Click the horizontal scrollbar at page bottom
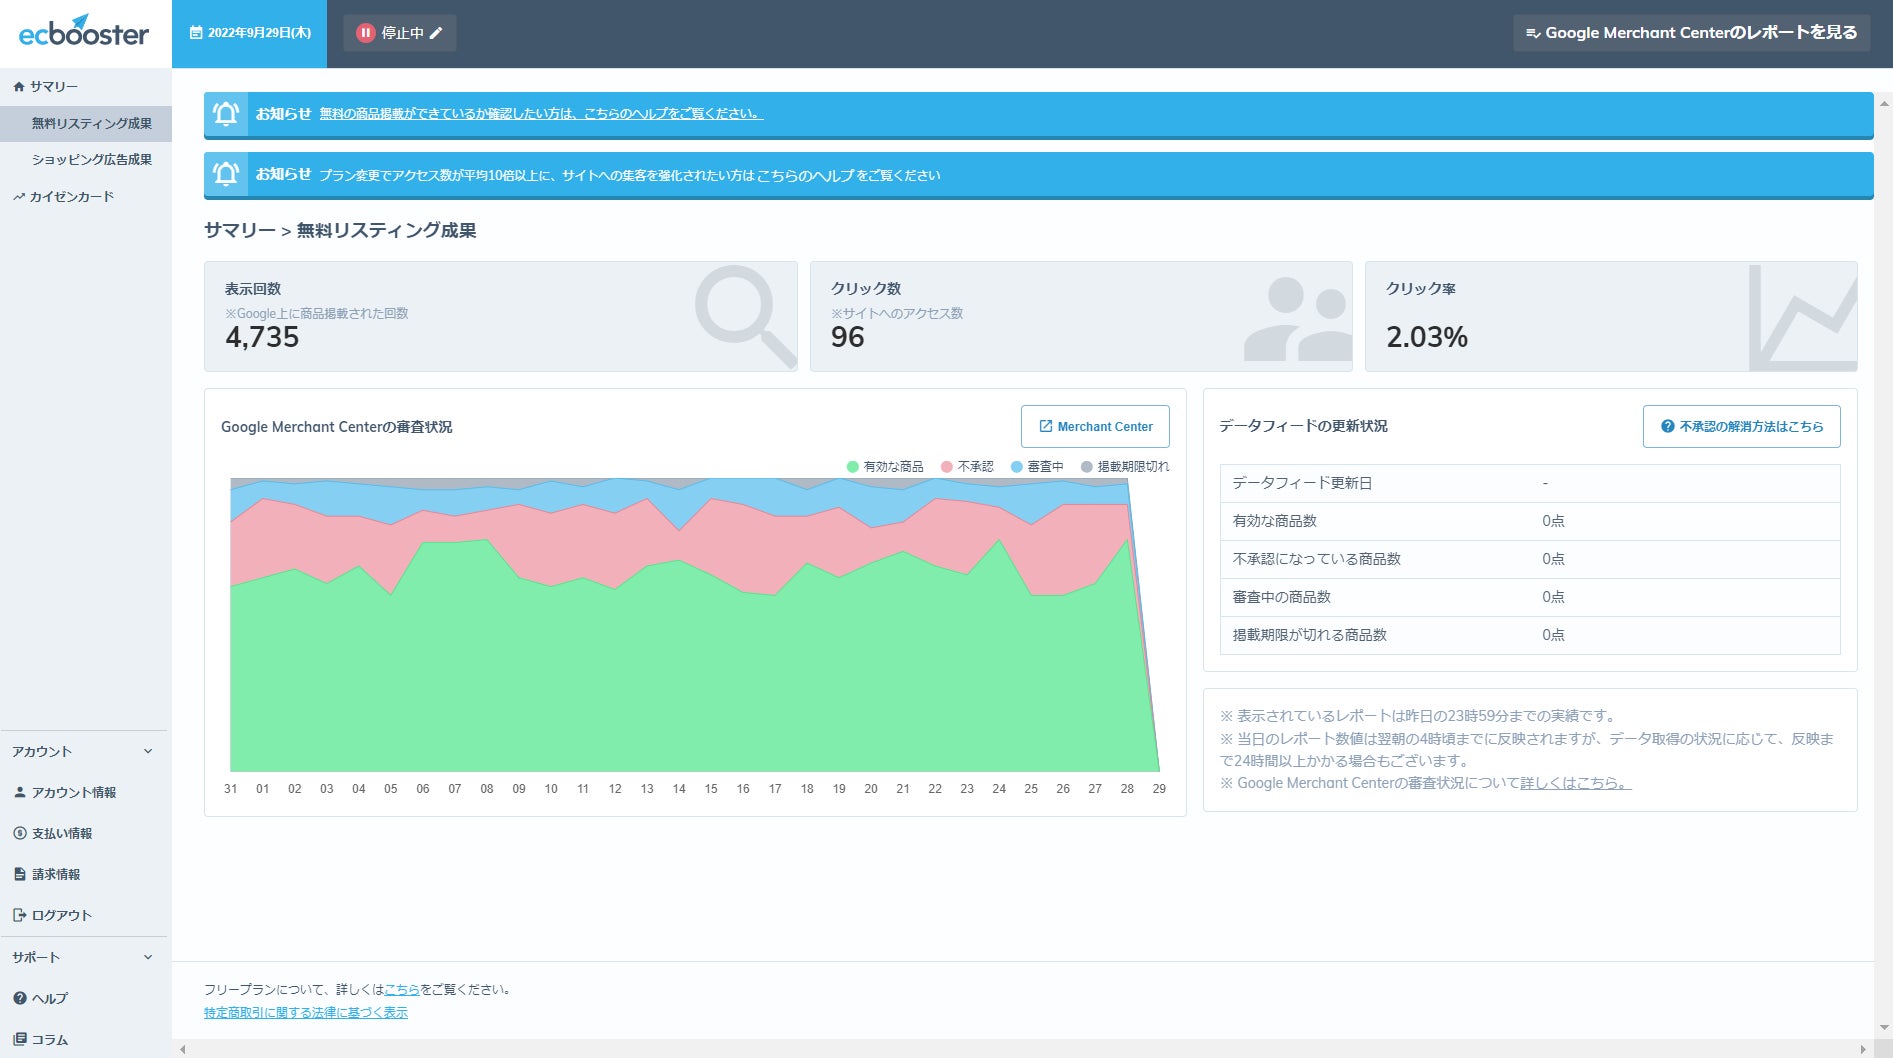Screen dimensions: 1893x1058 click(1021, 1049)
